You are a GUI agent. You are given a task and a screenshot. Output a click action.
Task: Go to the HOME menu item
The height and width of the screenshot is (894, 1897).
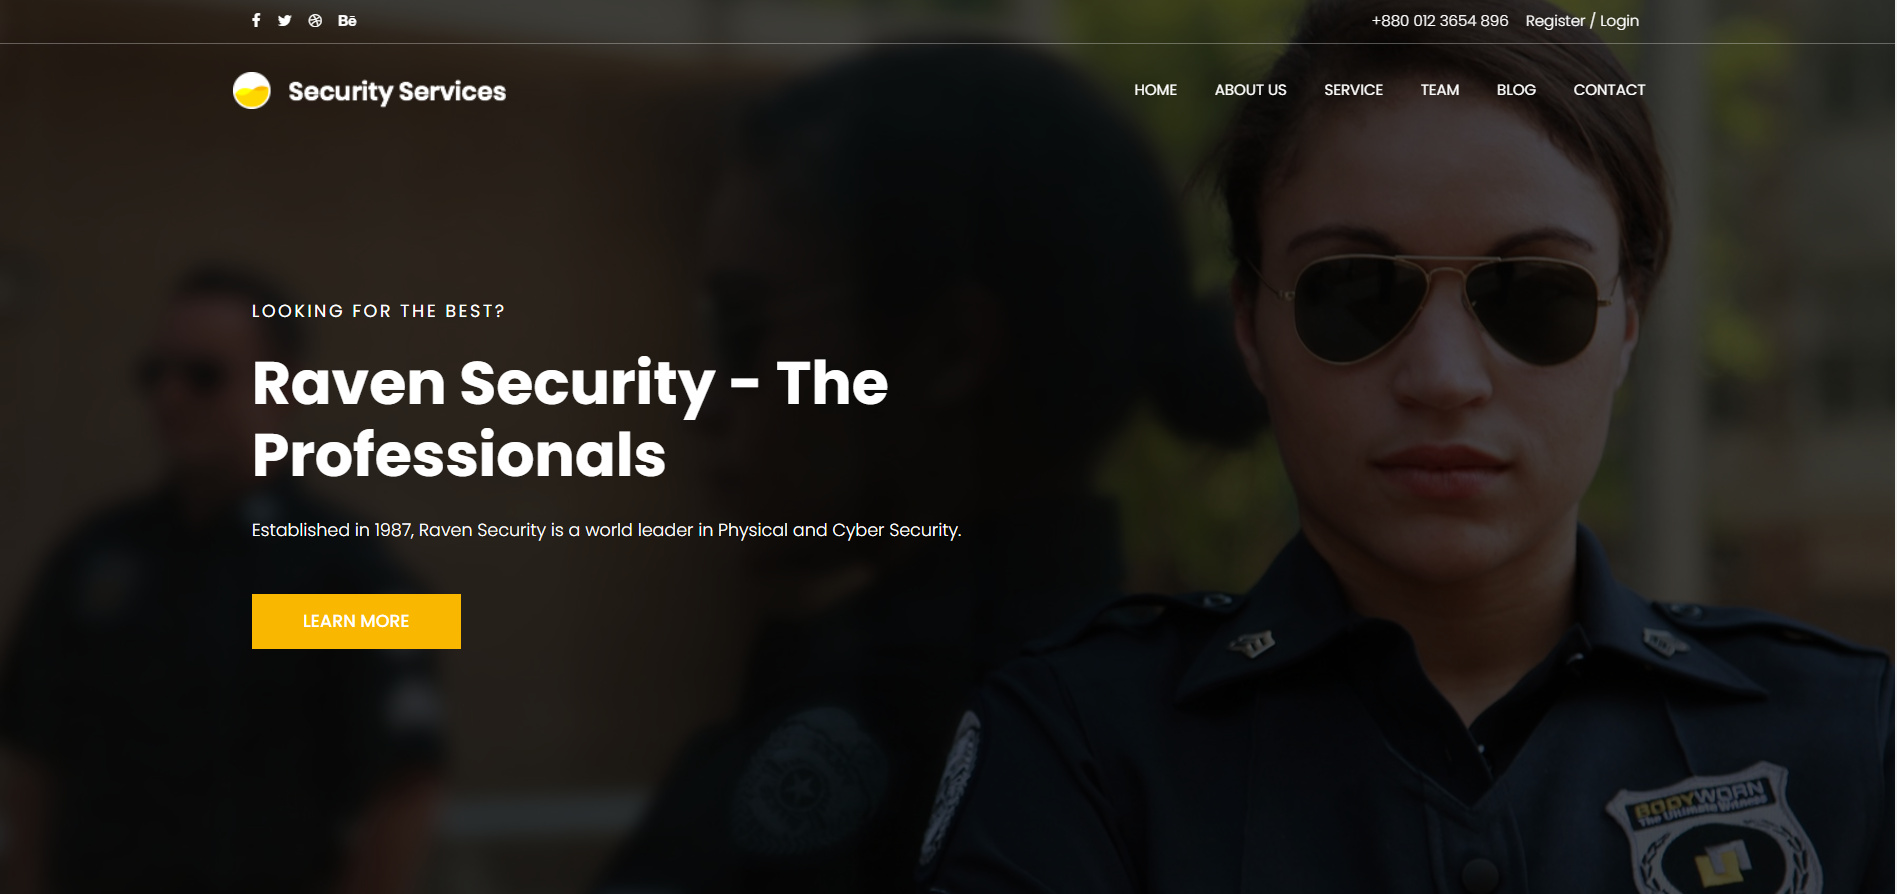tap(1155, 90)
